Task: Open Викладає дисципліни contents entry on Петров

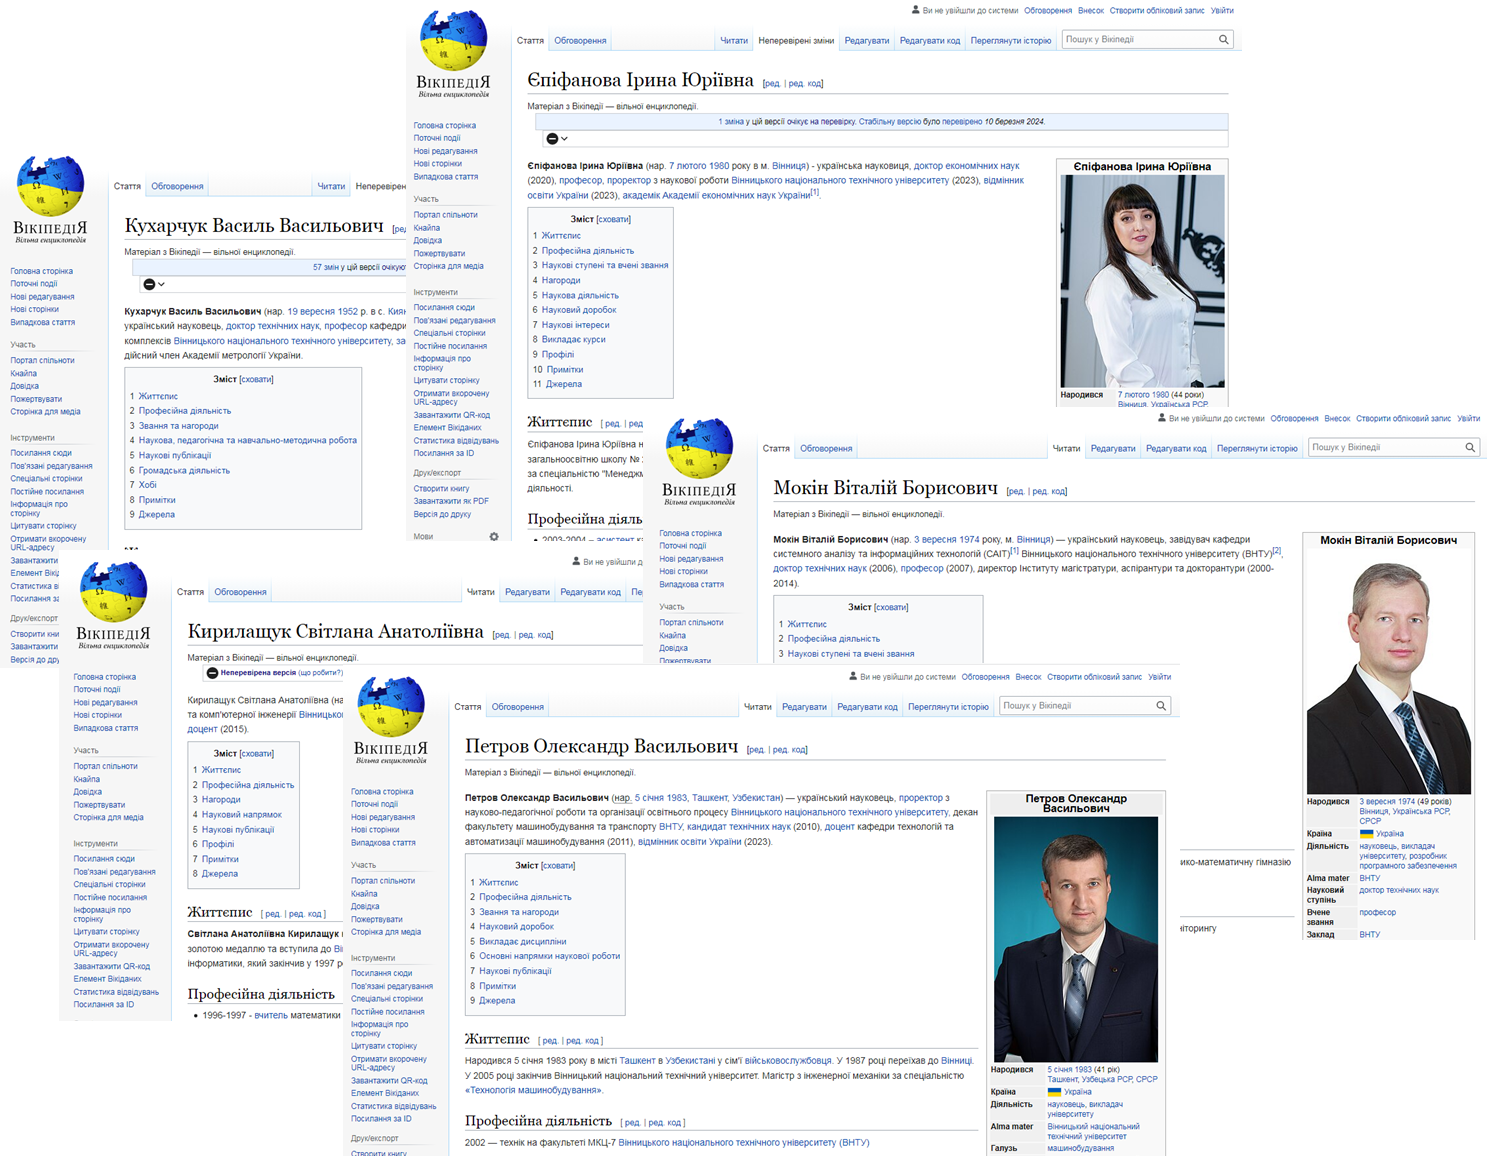Action: click(522, 941)
